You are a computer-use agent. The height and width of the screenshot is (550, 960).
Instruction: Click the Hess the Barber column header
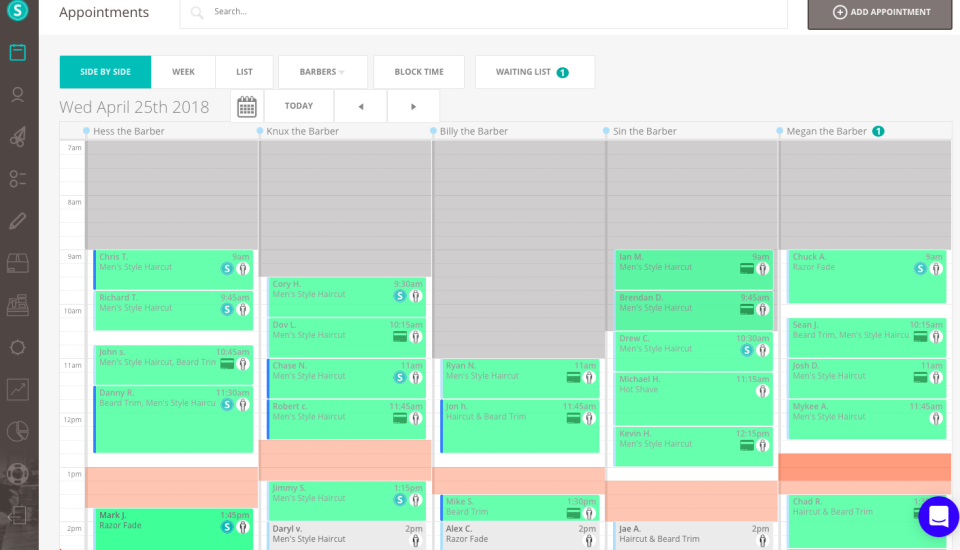tap(129, 131)
